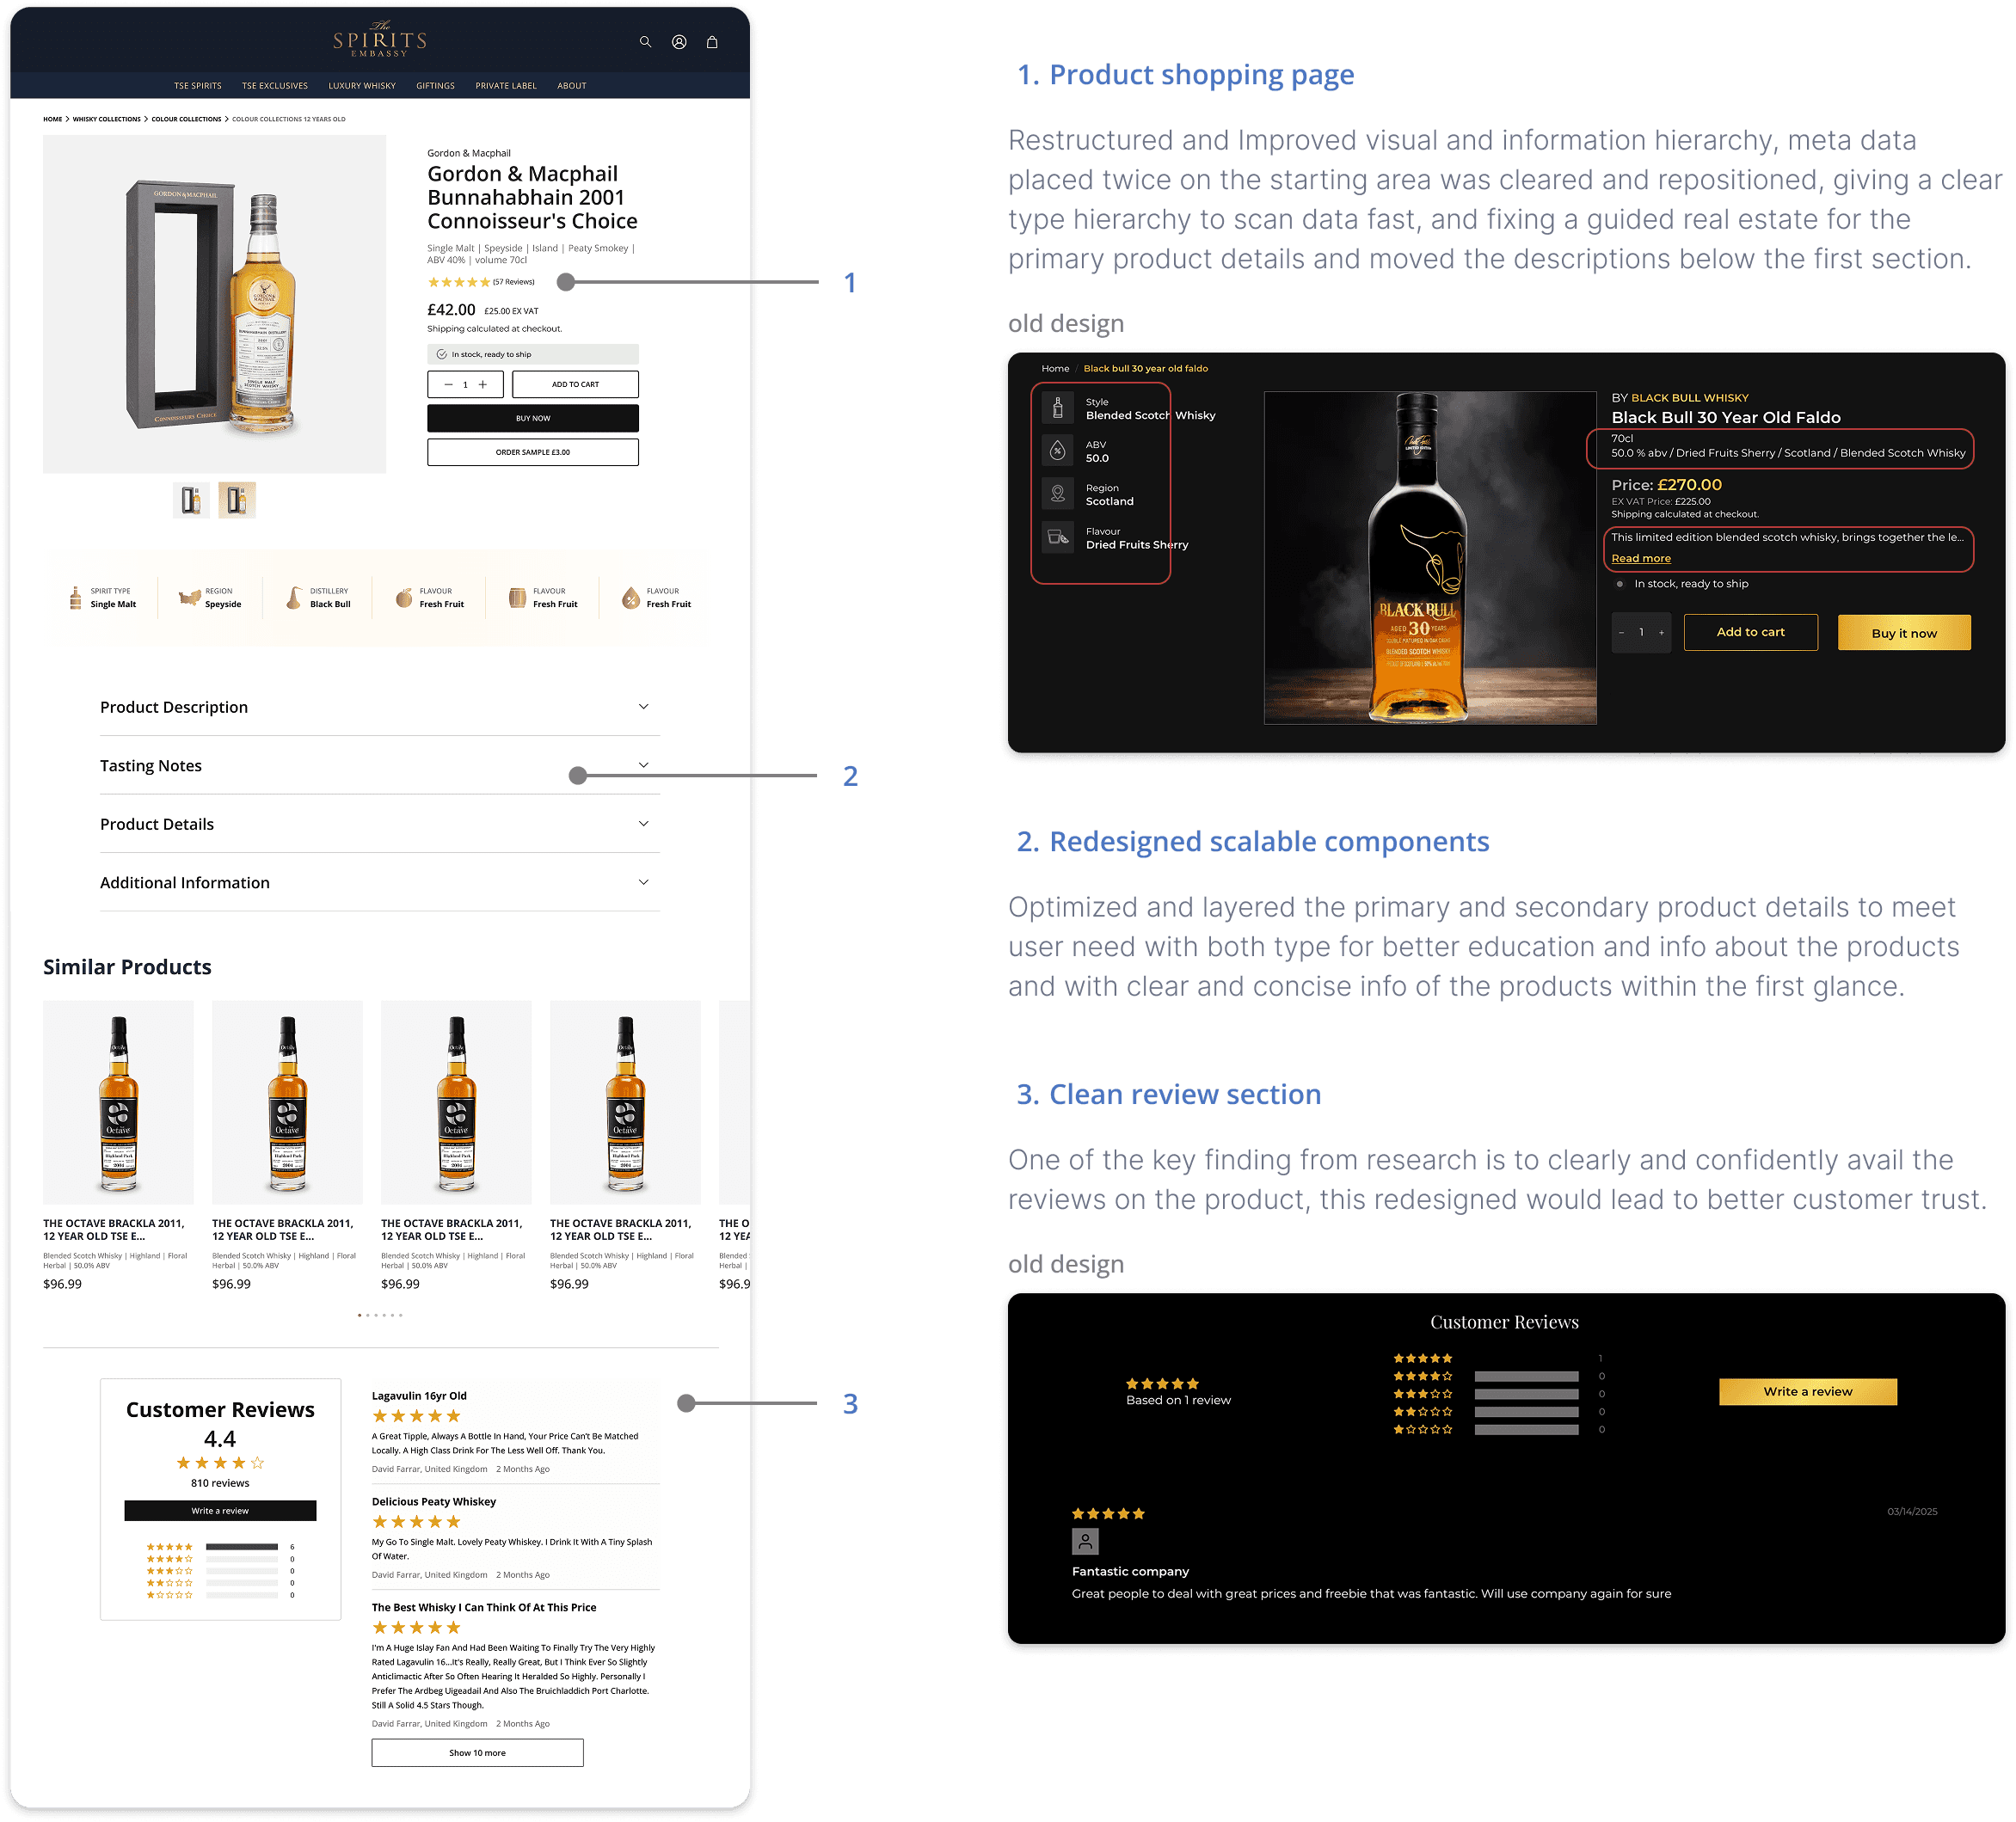Open the shopping bag cart icon

coord(712,42)
